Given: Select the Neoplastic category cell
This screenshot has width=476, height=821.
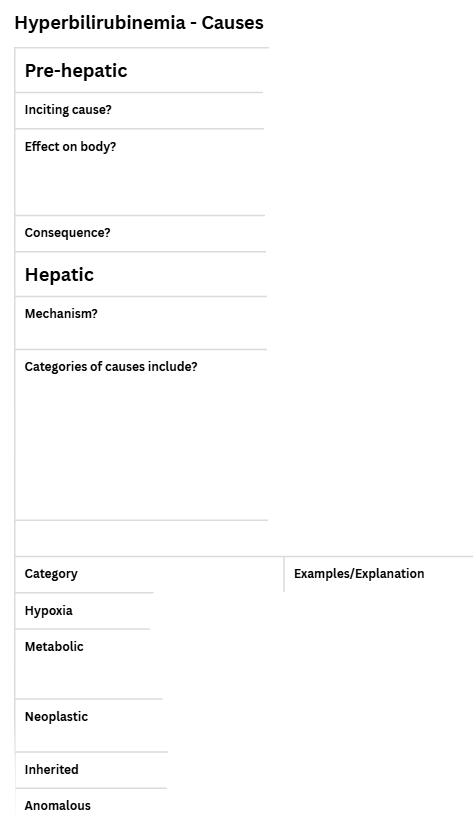Looking at the screenshot, I should point(91,726).
